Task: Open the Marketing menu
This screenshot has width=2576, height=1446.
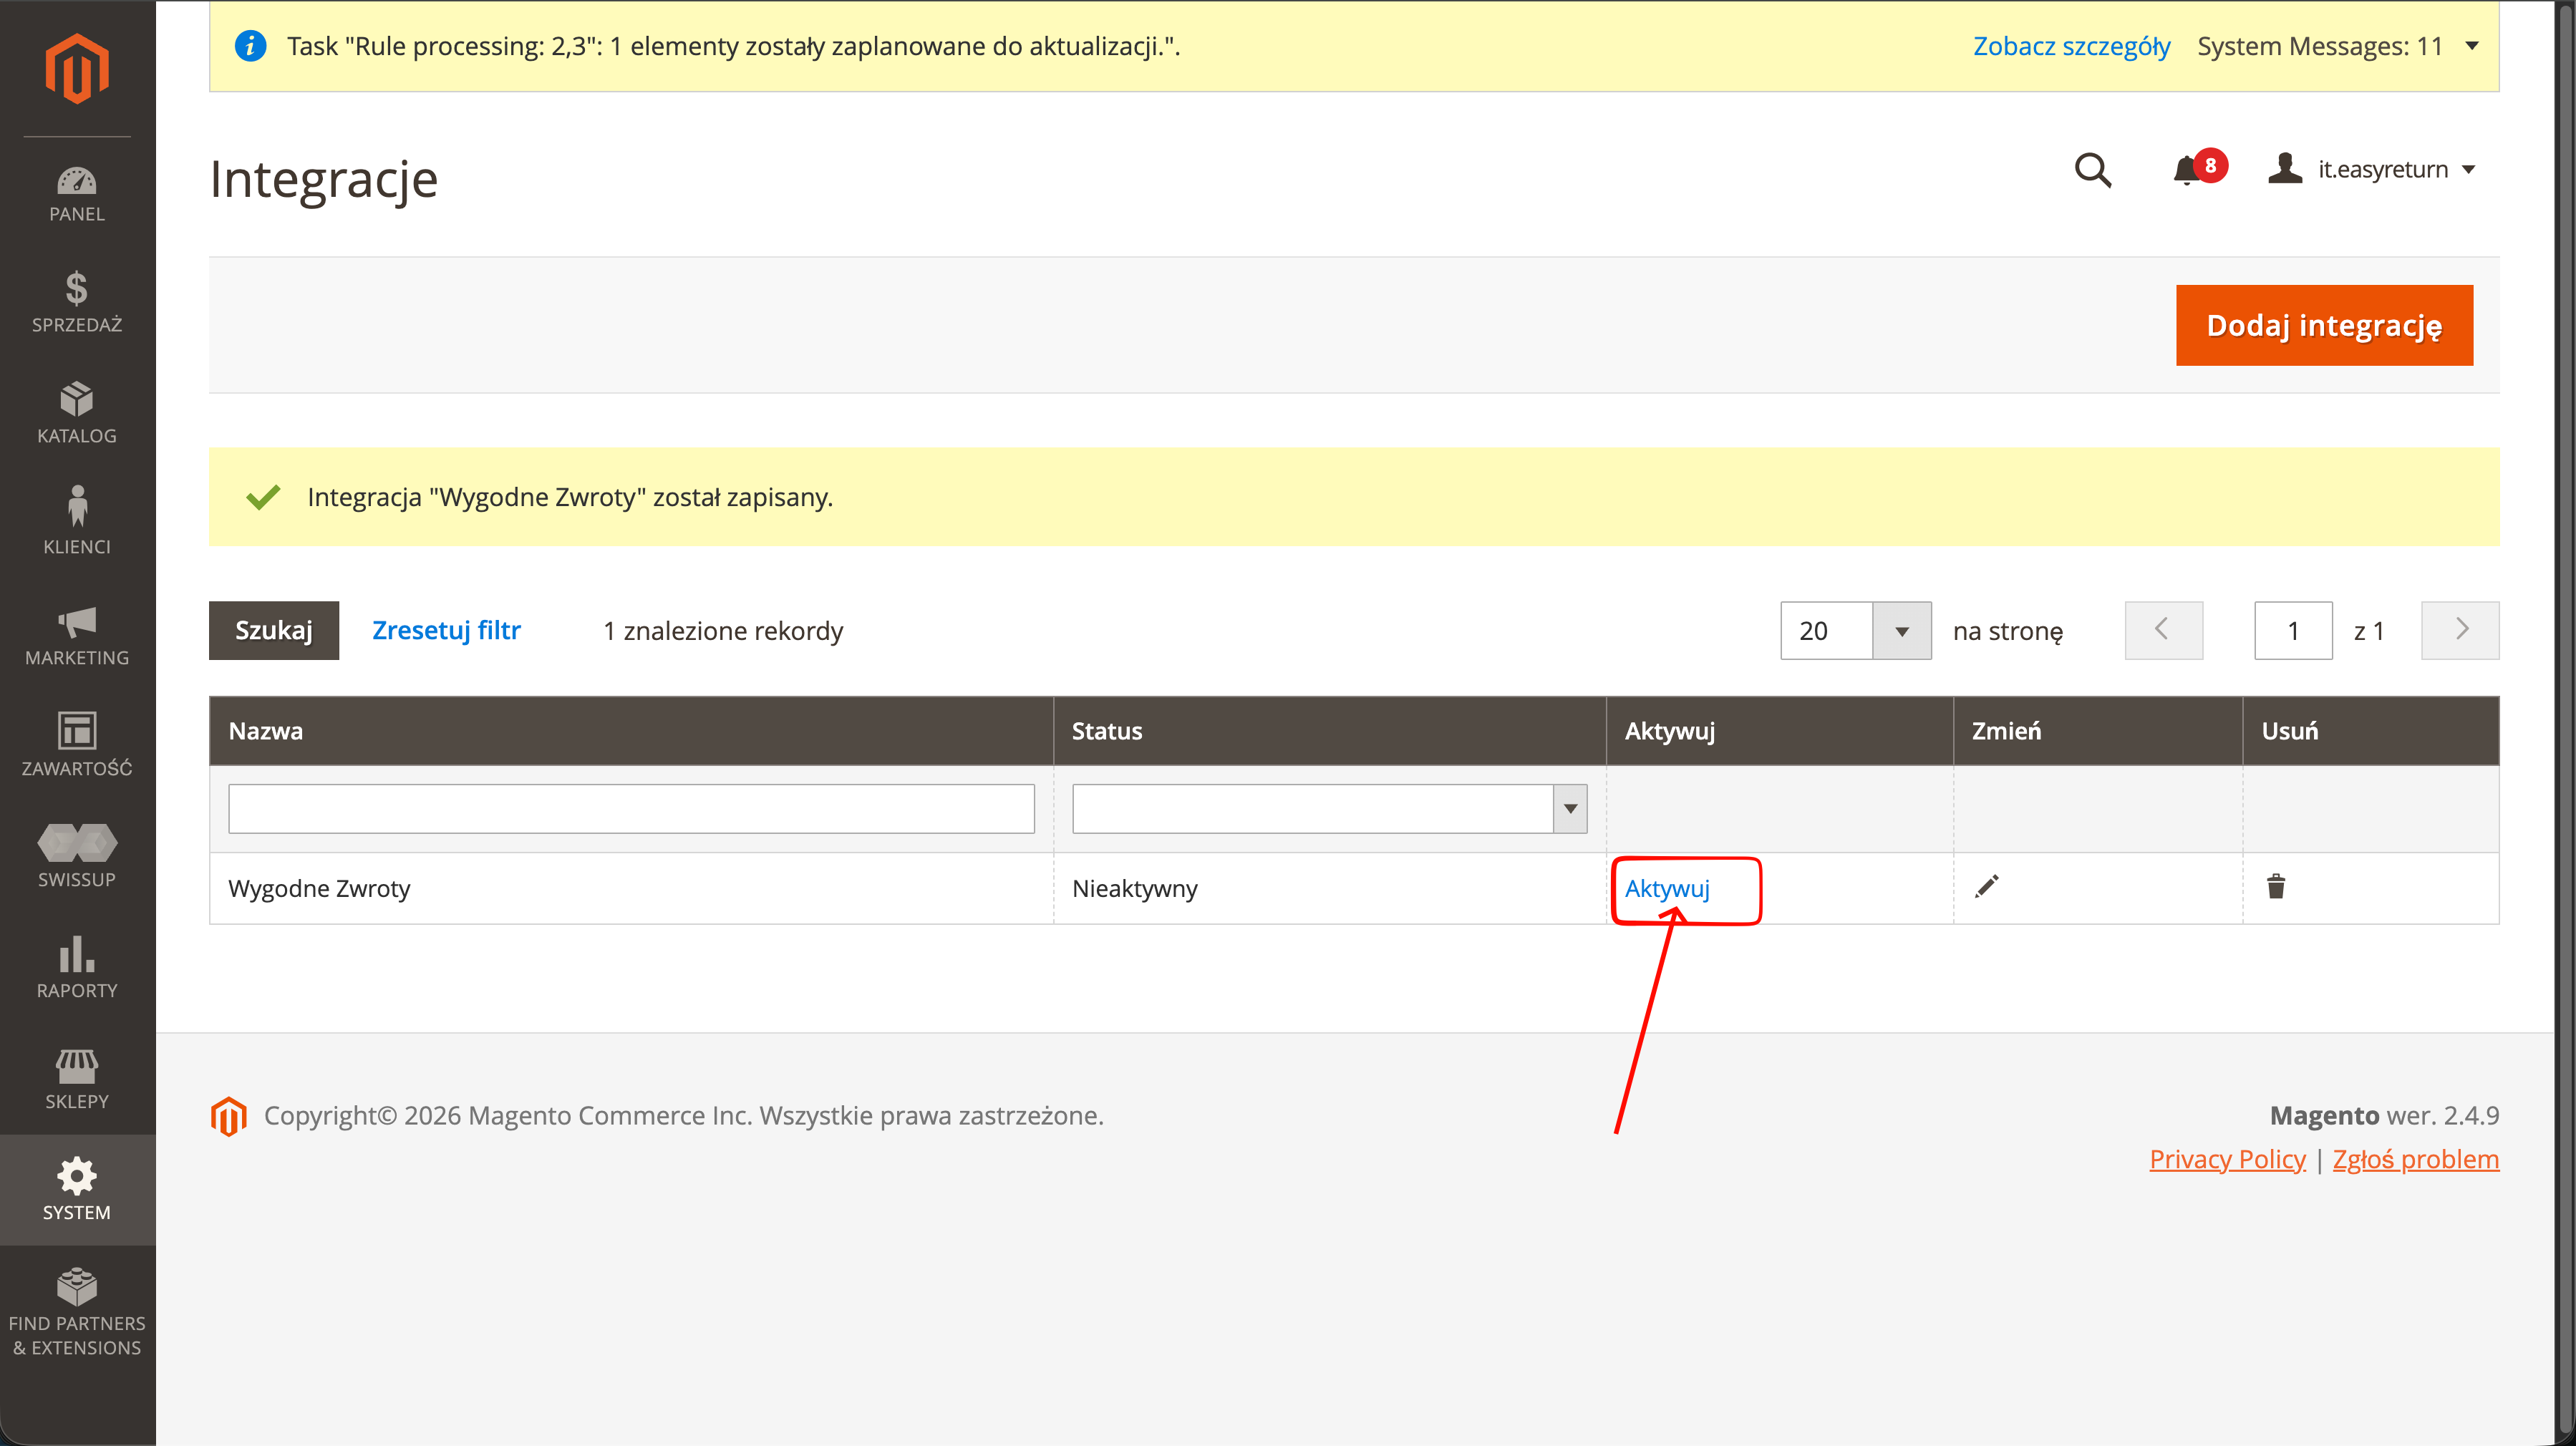Action: click(x=77, y=636)
